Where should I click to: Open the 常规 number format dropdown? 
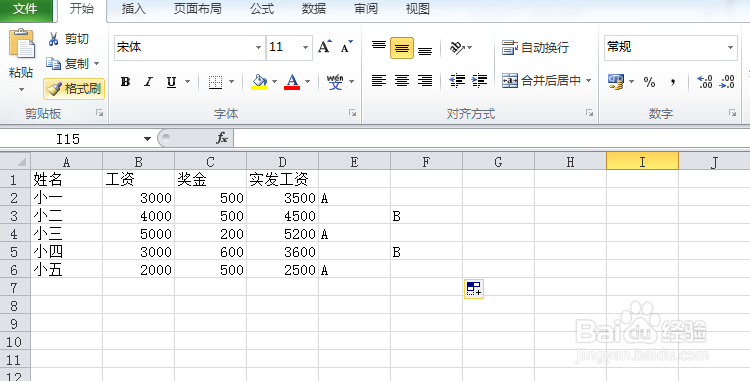tap(730, 47)
